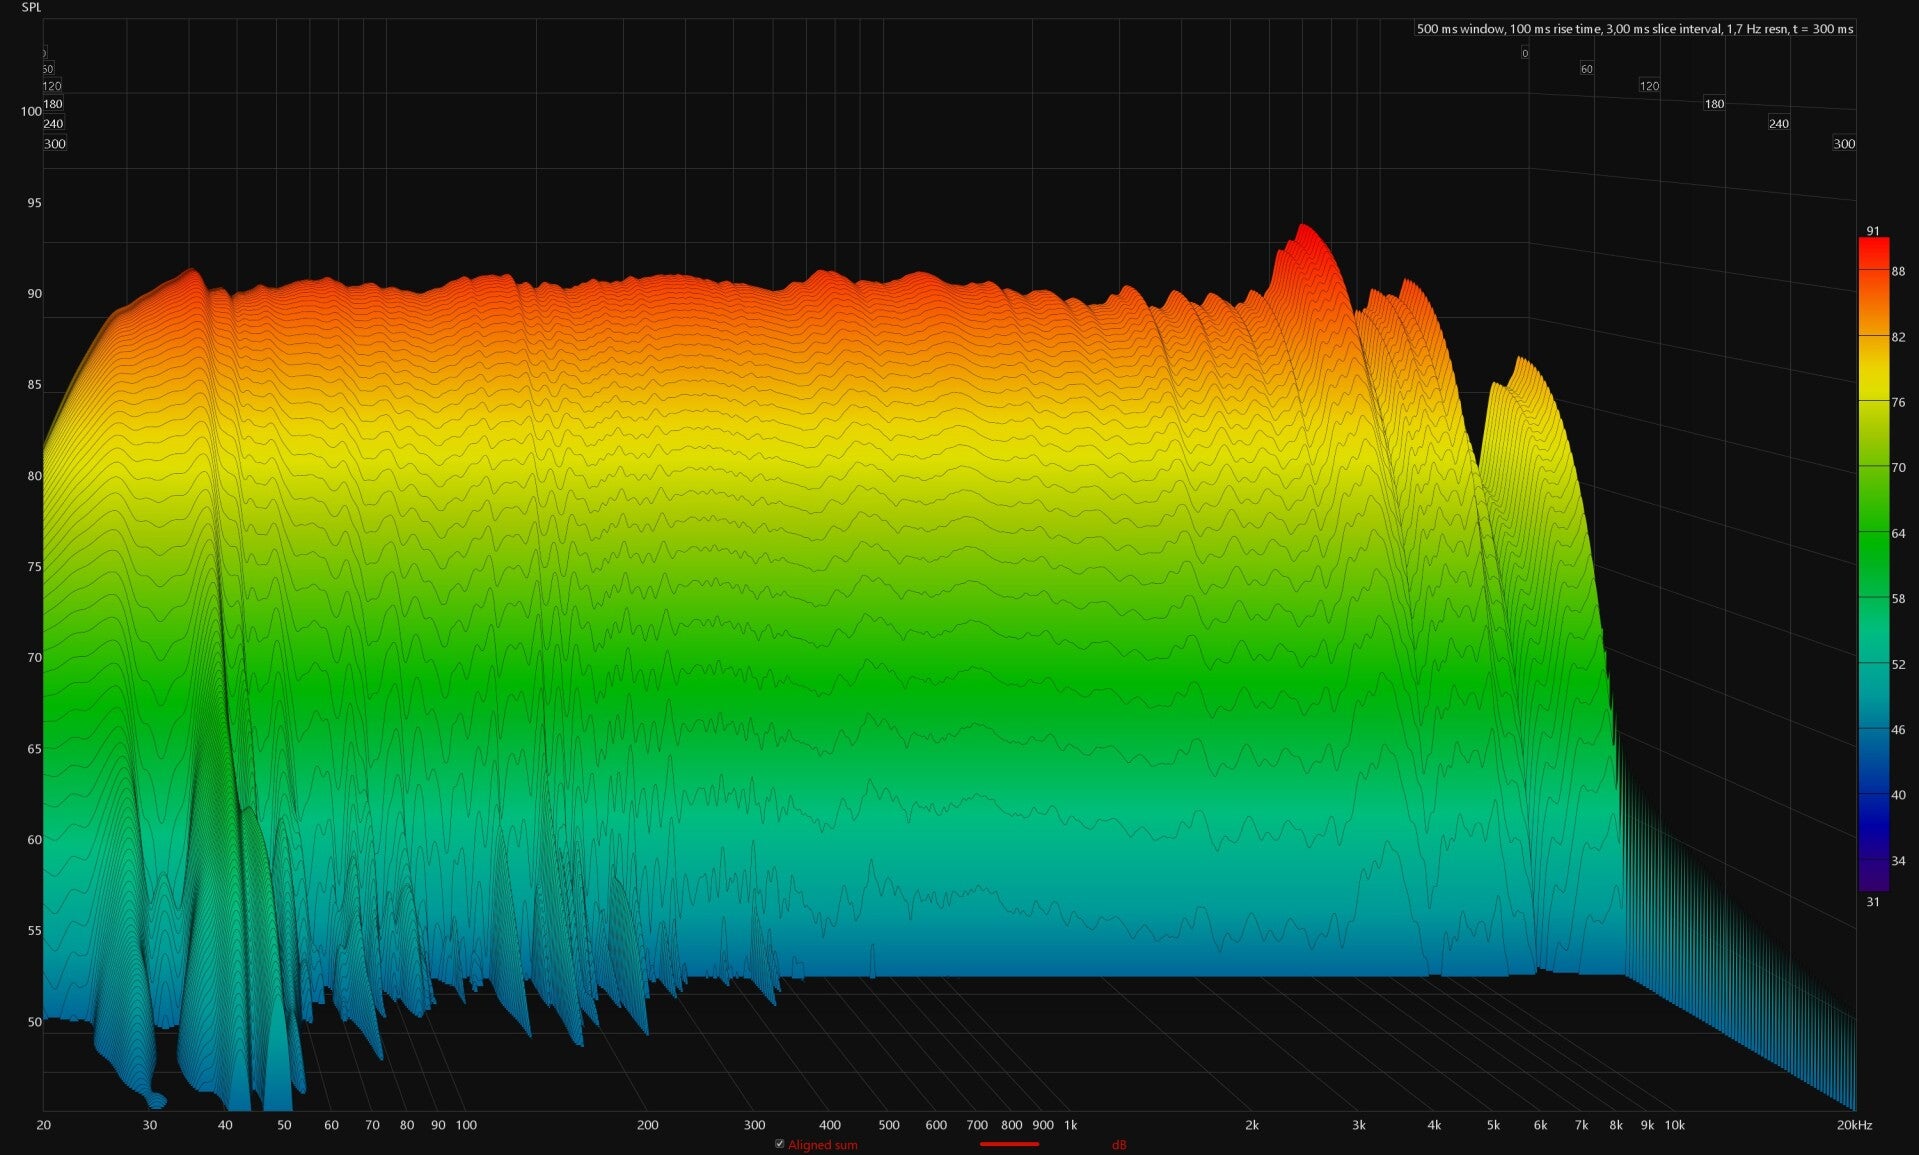Click the 100 SPL axis label

tap(31, 111)
